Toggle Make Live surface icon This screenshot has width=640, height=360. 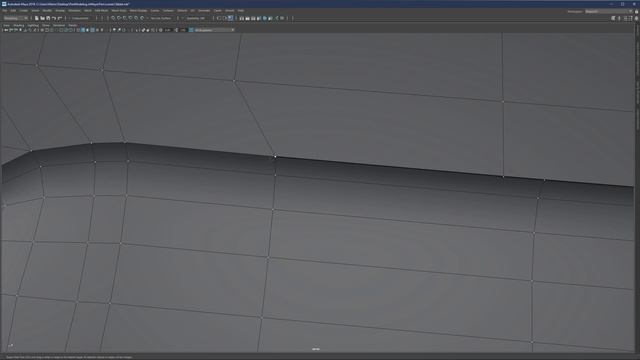[x=142, y=18]
